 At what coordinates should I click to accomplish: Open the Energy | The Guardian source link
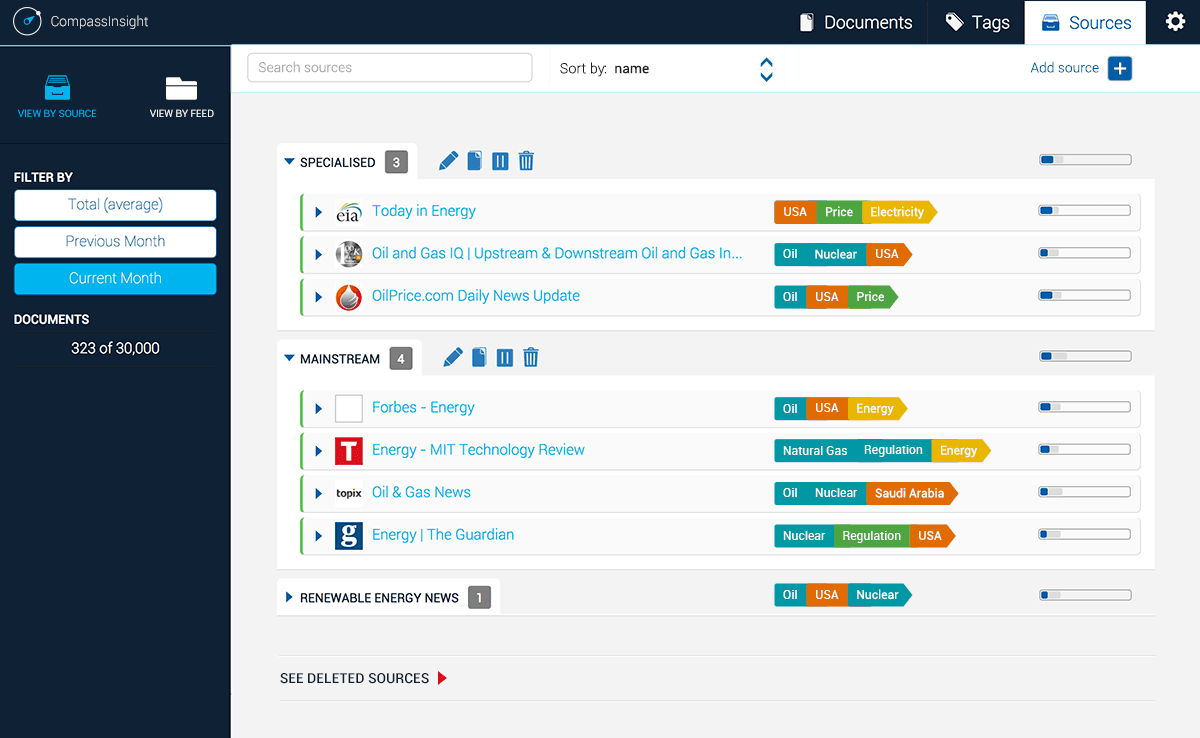(x=442, y=535)
